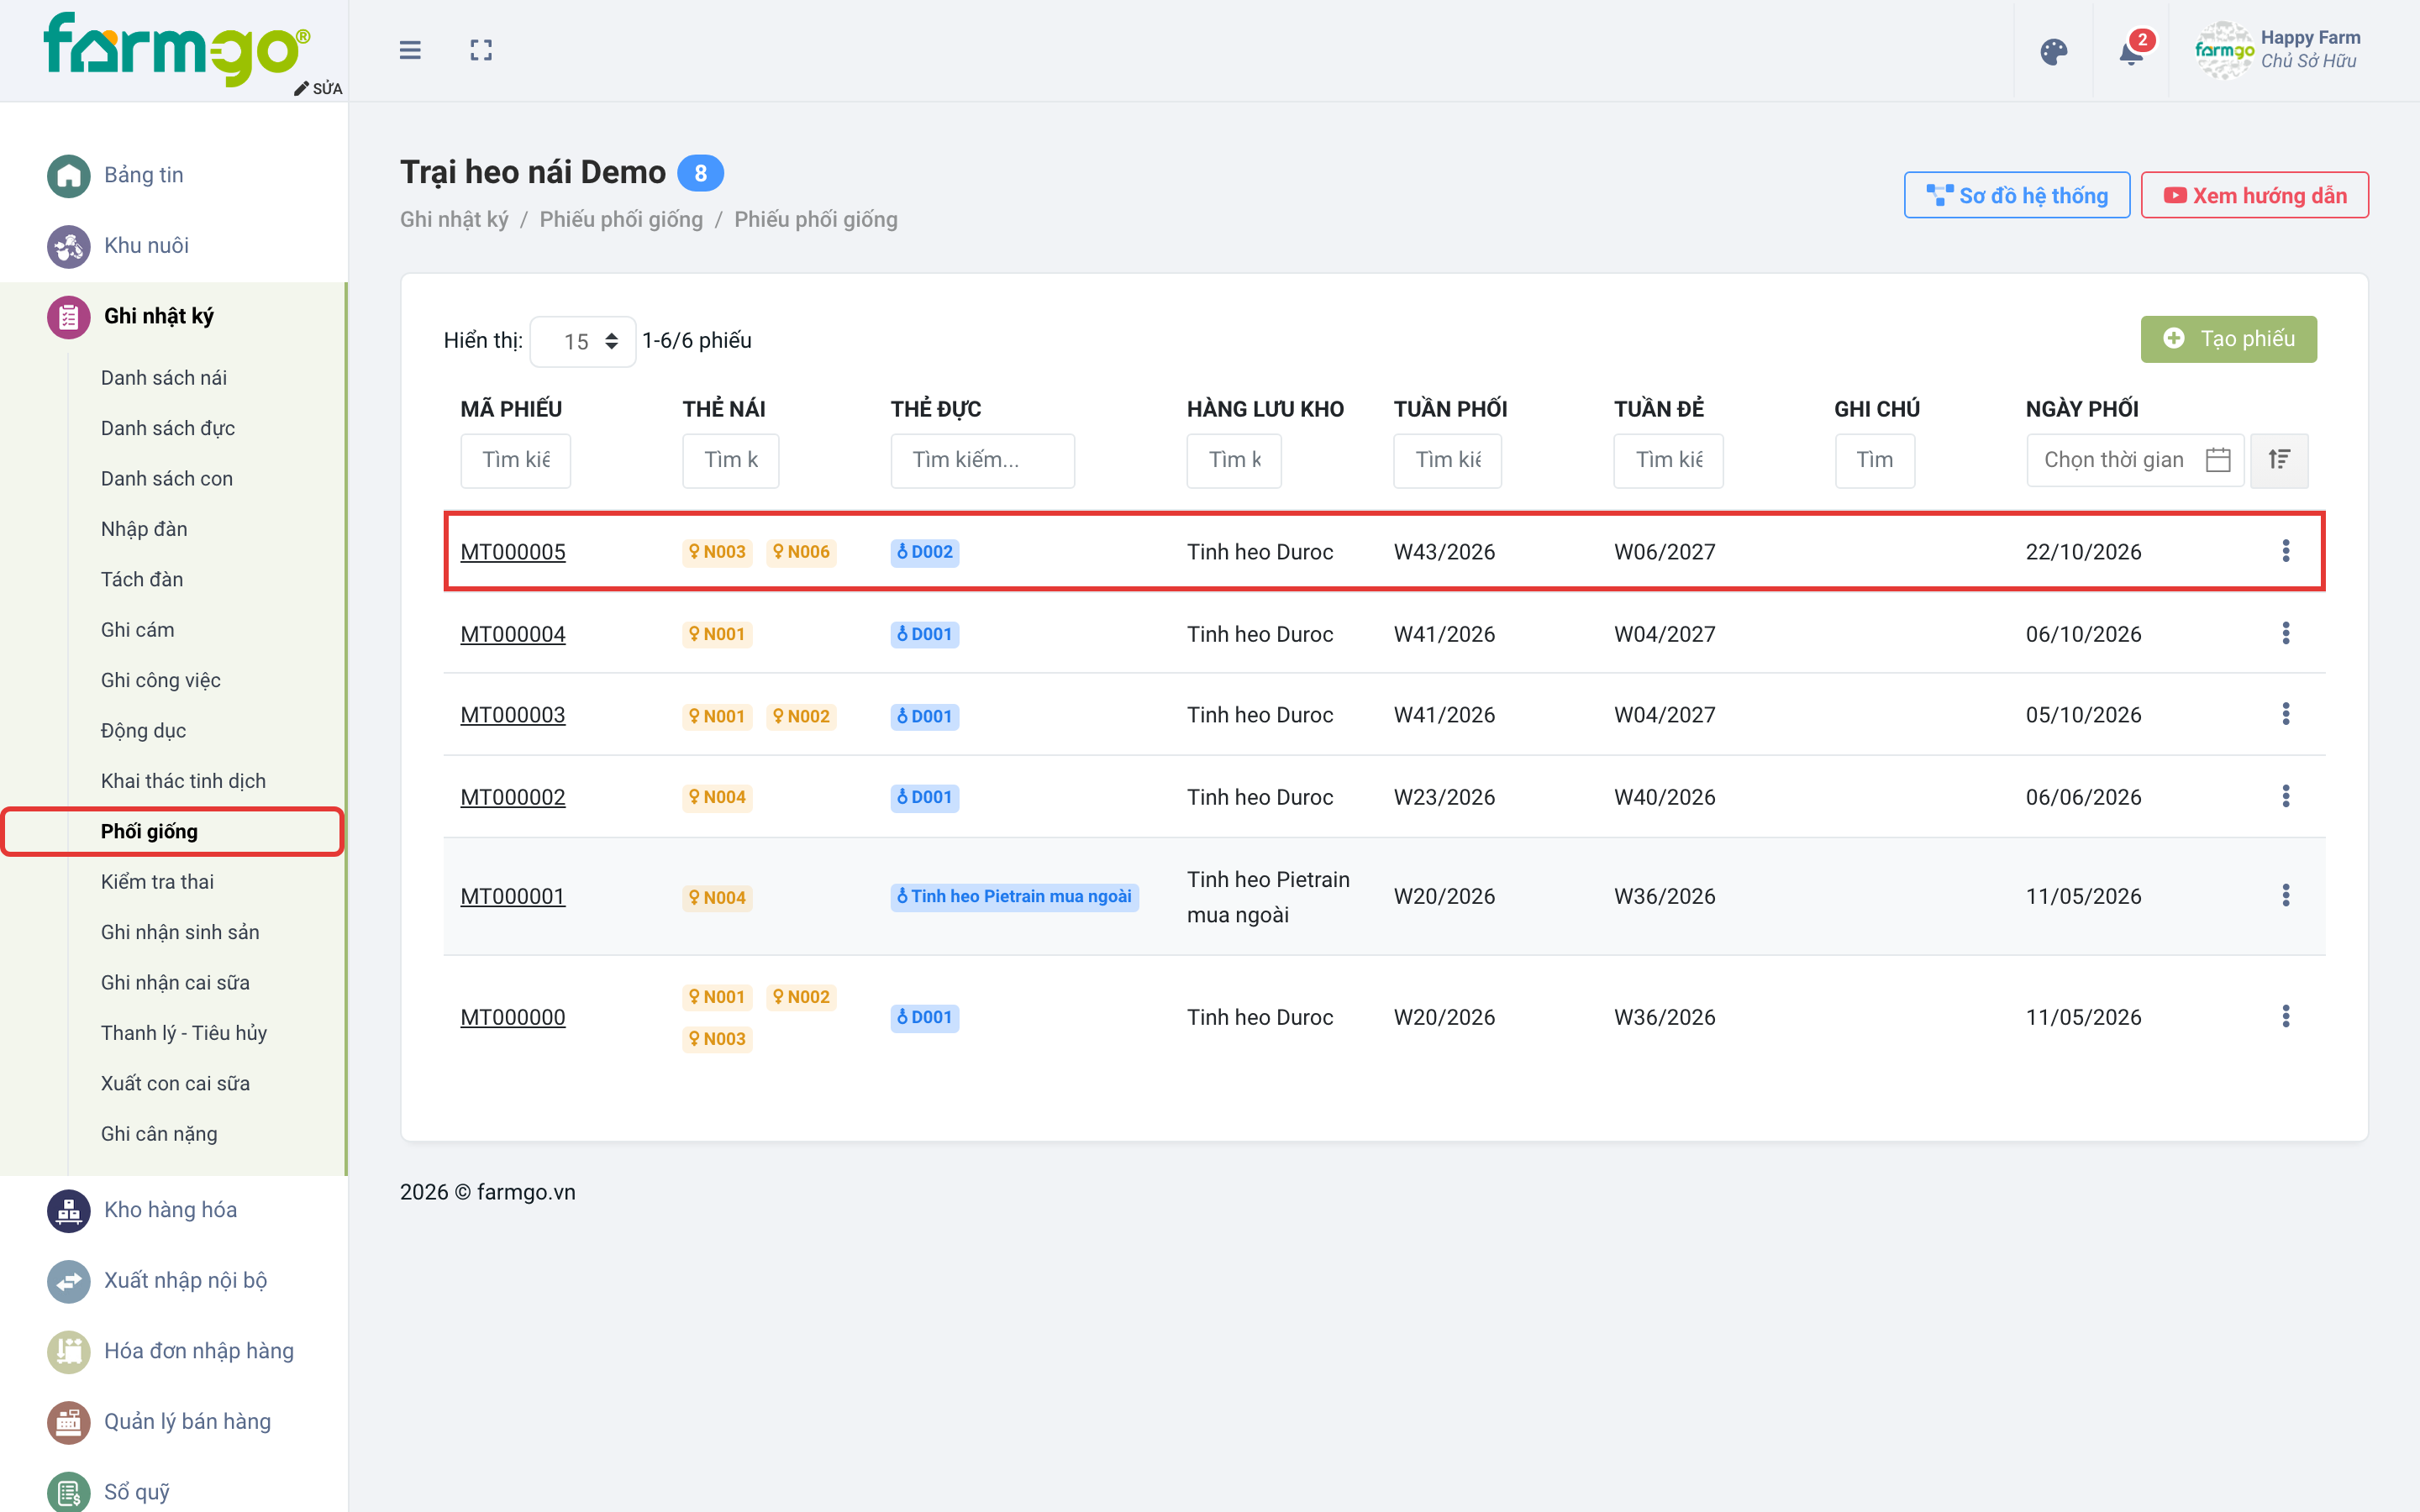Click the sort order icon button
The width and height of the screenshot is (2420, 1512).
pyautogui.click(x=2279, y=460)
